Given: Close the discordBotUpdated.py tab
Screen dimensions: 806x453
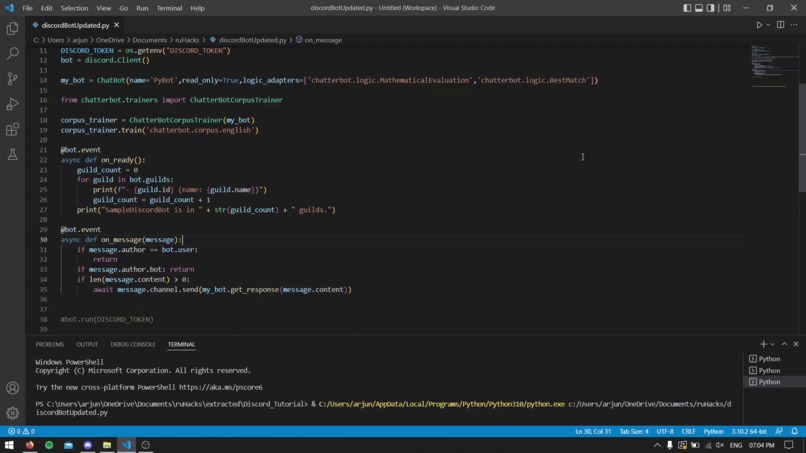Looking at the screenshot, I should [x=116, y=25].
